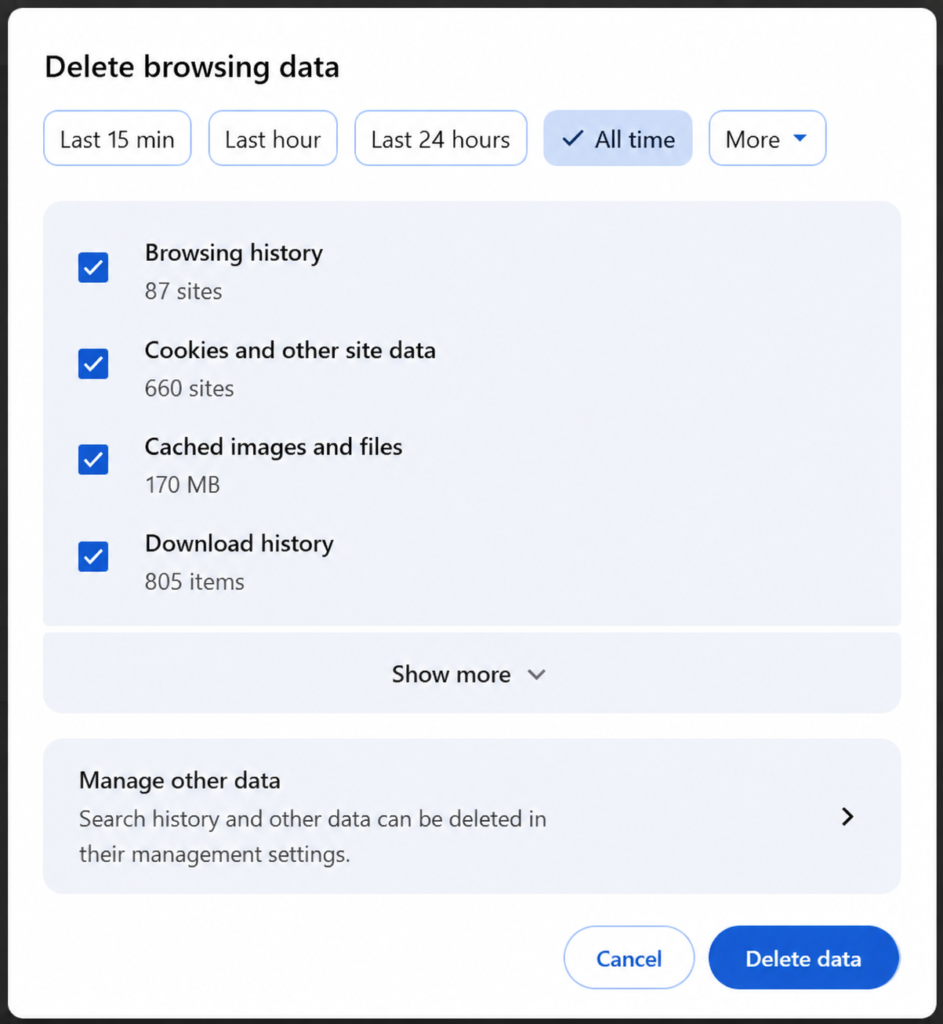The width and height of the screenshot is (943, 1024).
Task: Click the '805 items' text
Action: 195,582
